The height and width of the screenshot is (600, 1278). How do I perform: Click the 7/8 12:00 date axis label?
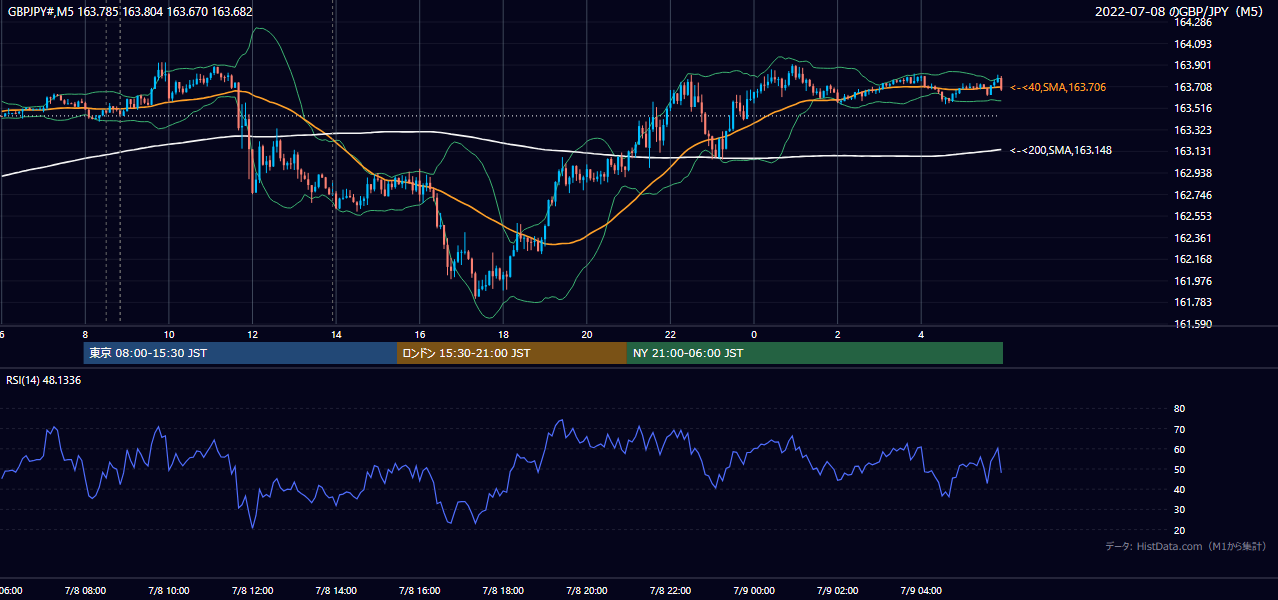click(252, 591)
